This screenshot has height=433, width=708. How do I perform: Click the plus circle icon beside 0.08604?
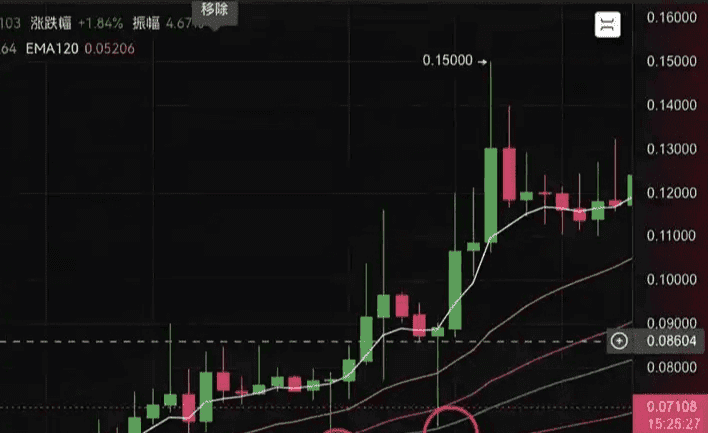pos(619,341)
